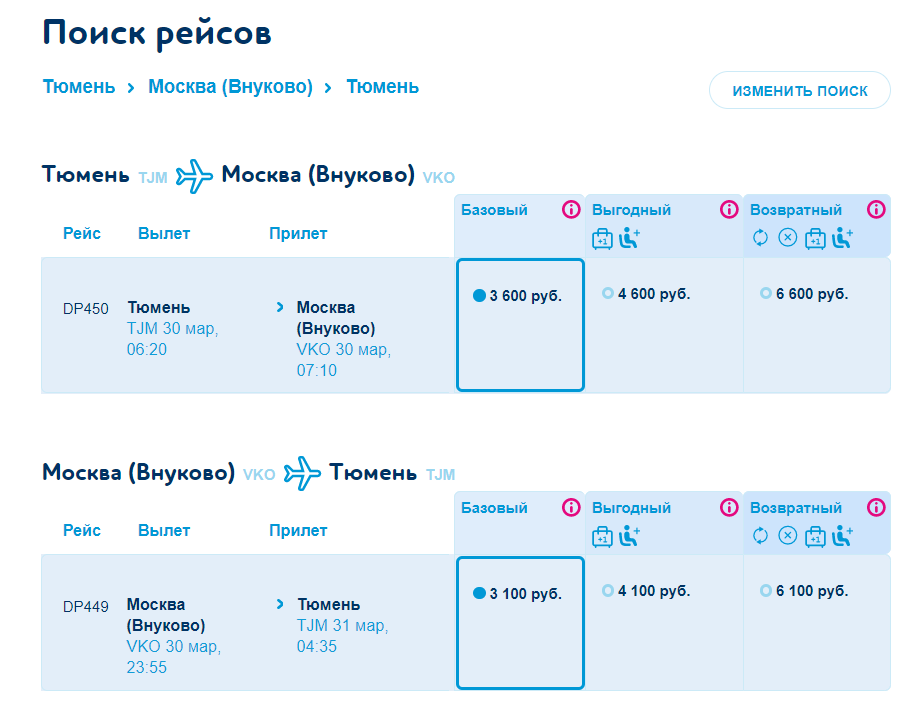Show Возвратный fare info for Москва–Тюмень flight
The height and width of the screenshot is (711, 917).
(876, 507)
